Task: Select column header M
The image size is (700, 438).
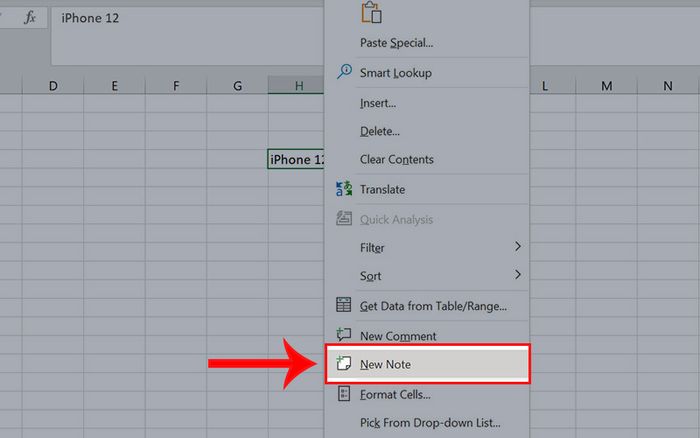Action: [606, 86]
